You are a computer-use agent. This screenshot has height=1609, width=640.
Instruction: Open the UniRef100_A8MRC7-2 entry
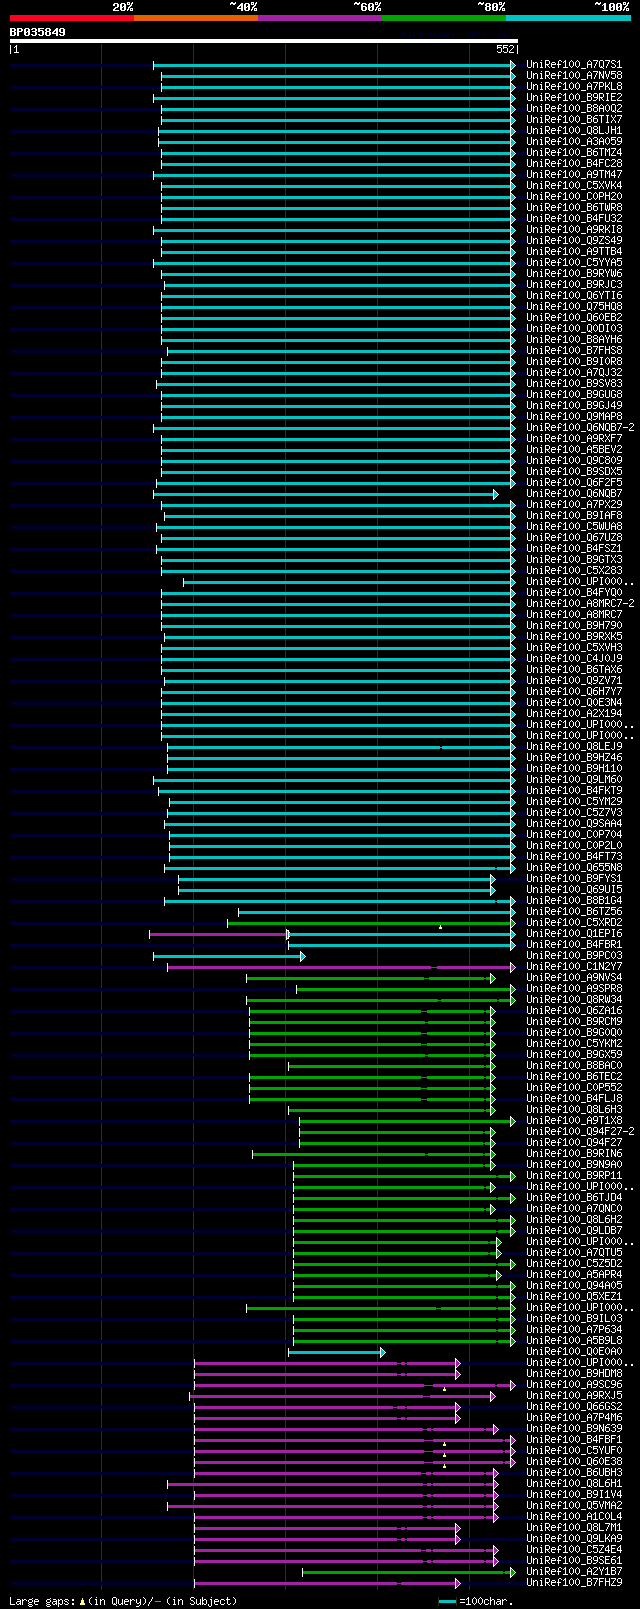coord(580,604)
